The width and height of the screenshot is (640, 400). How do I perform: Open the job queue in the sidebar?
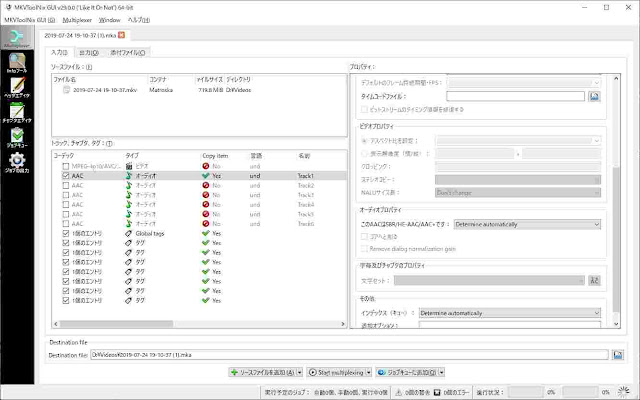point(17,138)
